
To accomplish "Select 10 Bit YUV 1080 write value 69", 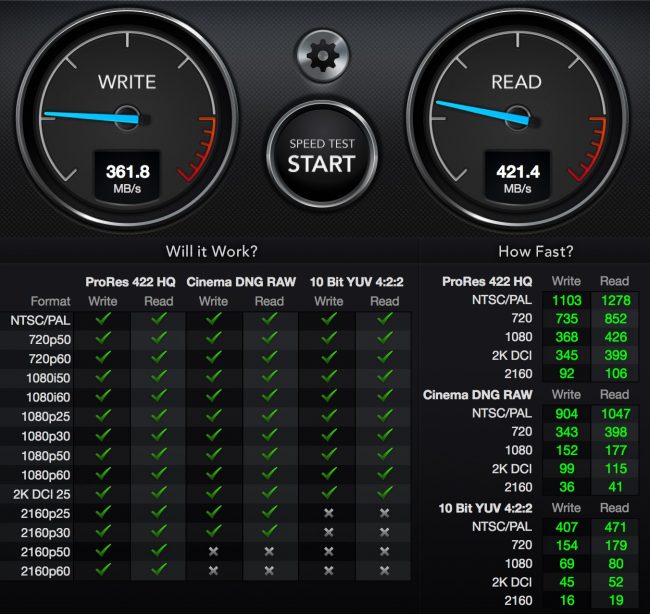I will [x=567, y=563].
